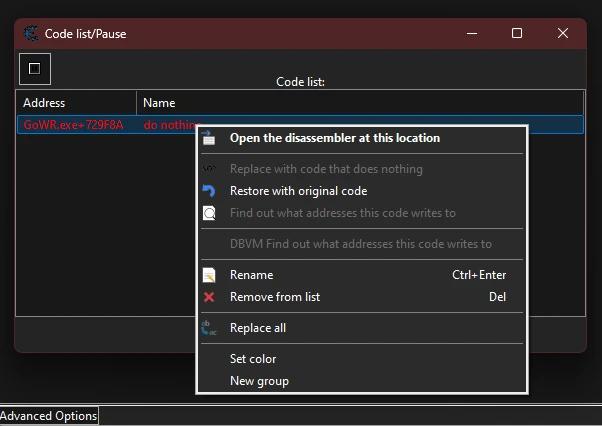The height and width of the screenshot is (426, 602).
Task: Choose Rename from the context menu
Action: pos(251,275)
